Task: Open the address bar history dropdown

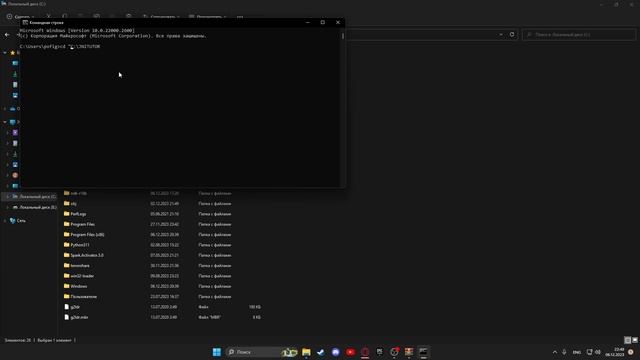Action: (x=501, y=35)
